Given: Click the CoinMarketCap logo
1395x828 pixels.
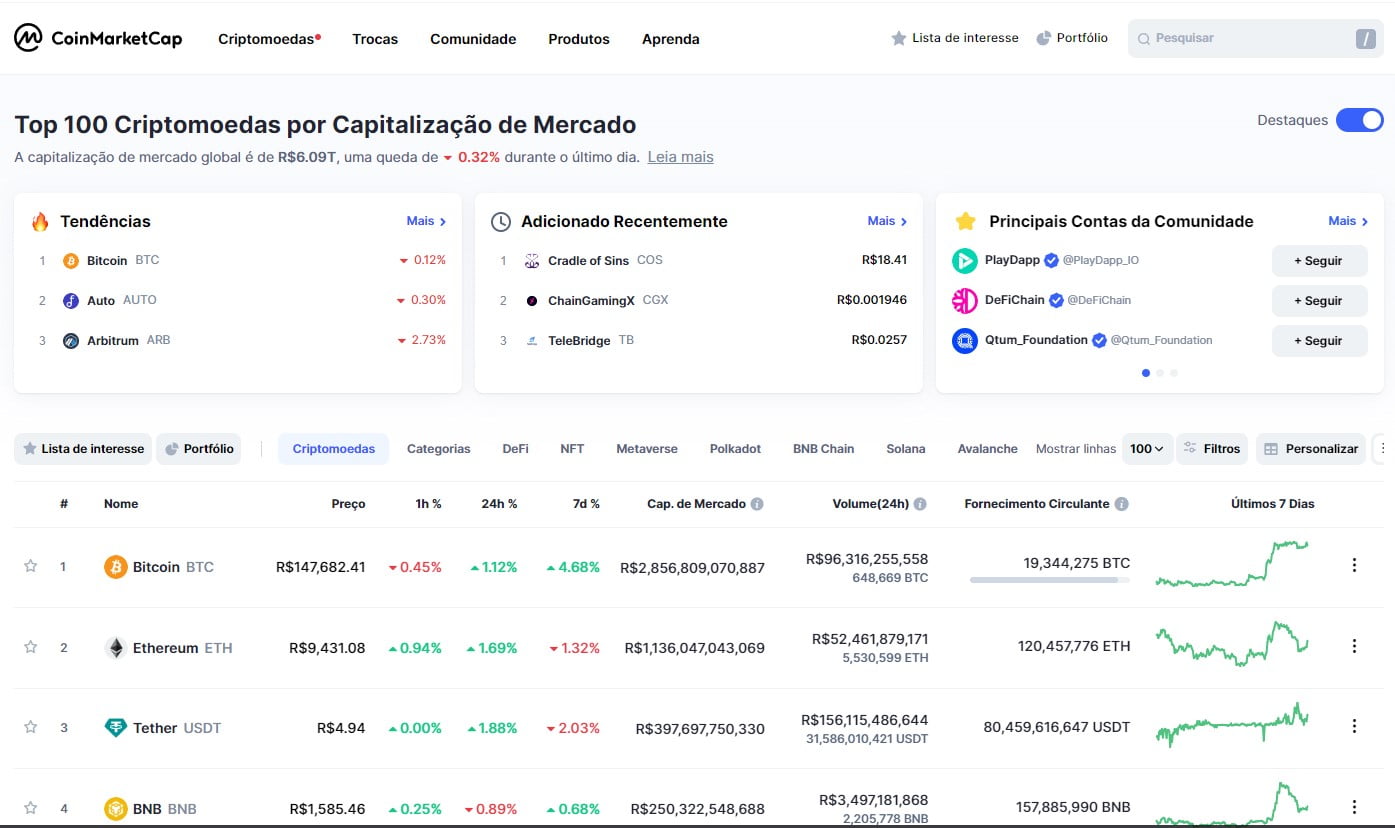Looking at the screenshot, I should pyautogui.click(x=98, y=39).
